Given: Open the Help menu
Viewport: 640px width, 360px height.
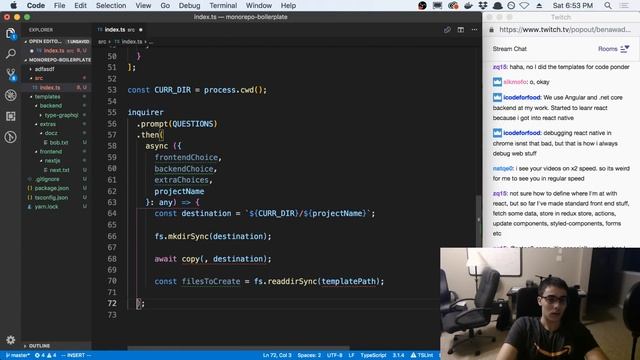Looking at the screenshot, I should (288, 5).
